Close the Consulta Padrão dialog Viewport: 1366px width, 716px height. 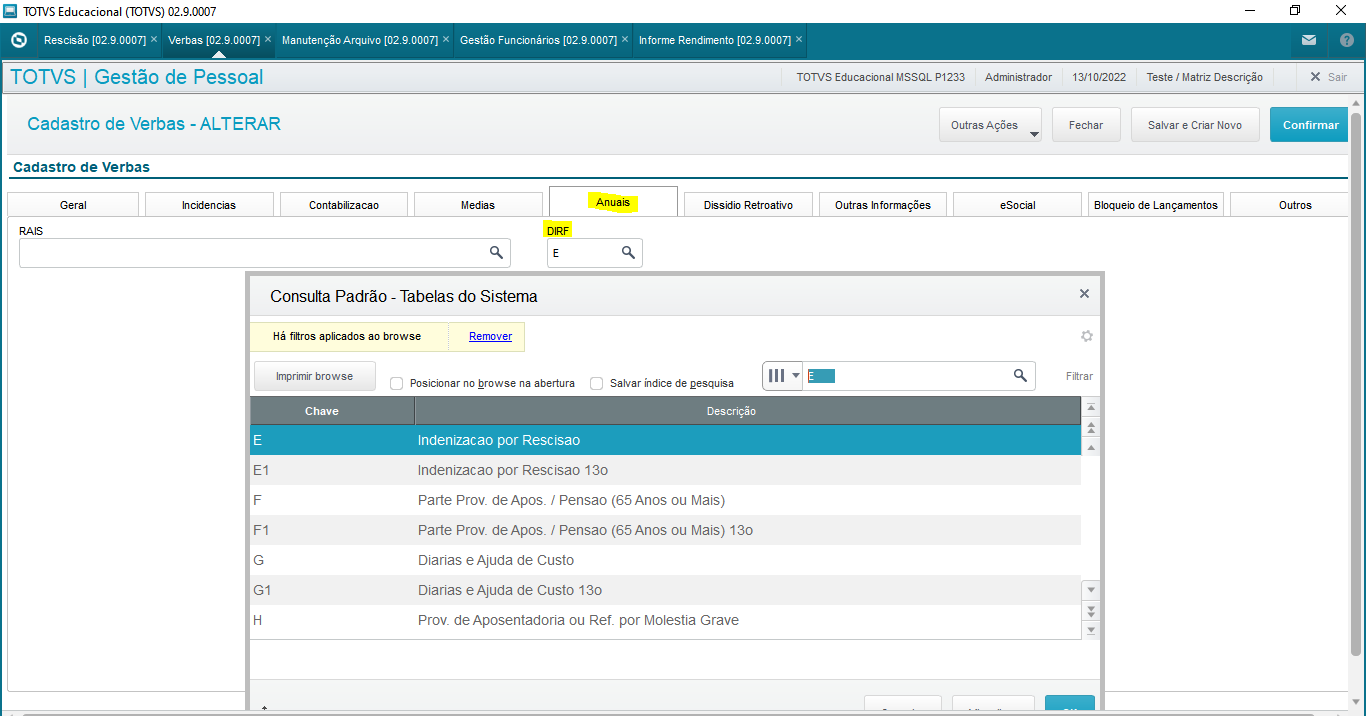coord(1084,294)
